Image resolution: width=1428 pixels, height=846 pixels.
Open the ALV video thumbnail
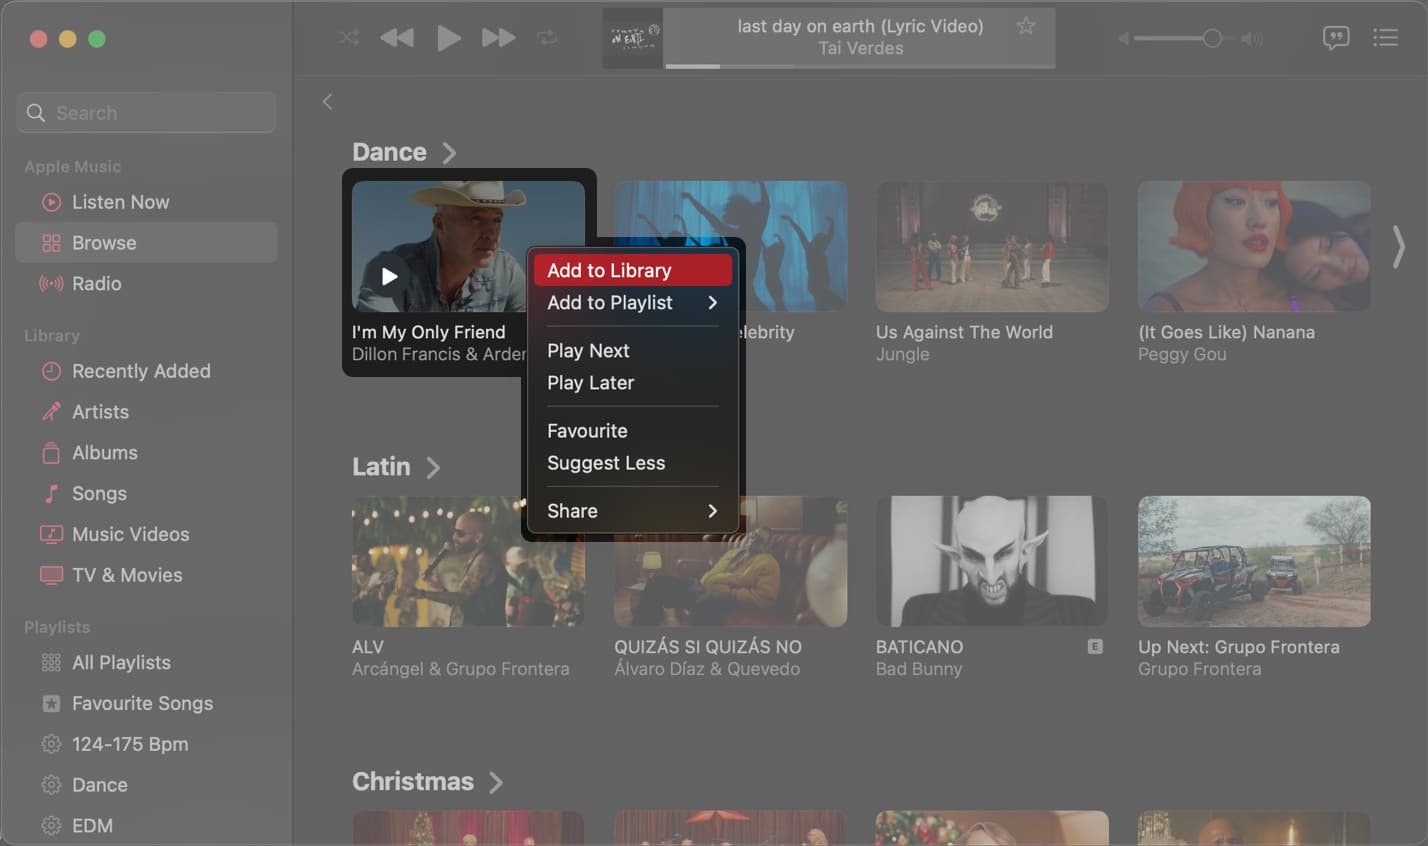coord(468,561)
